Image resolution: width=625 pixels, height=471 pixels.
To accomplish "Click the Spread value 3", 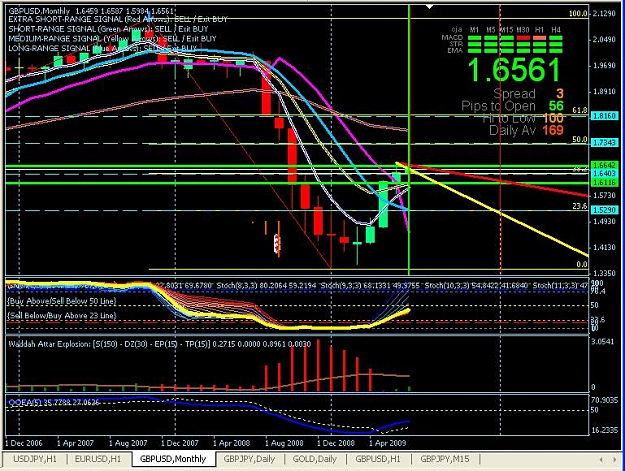I will pos(560,94).
